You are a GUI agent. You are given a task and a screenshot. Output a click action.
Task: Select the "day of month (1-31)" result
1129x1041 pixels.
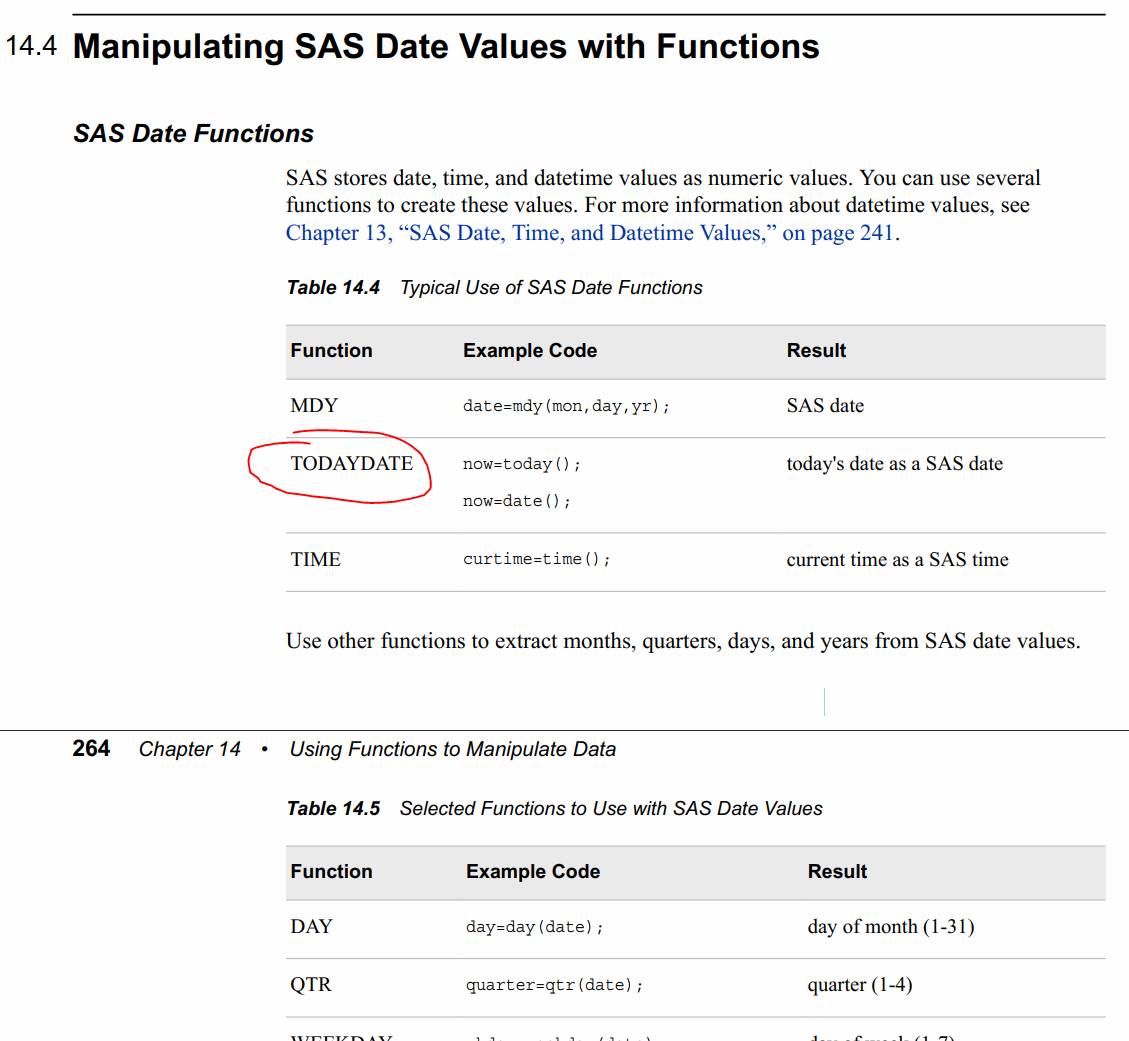[x=890, y=927]
